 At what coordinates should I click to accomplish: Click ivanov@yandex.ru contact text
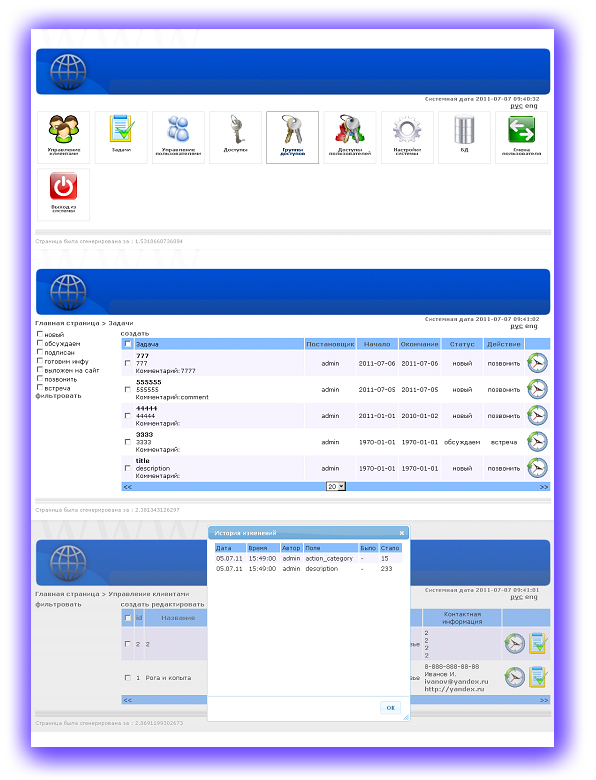click(456, 682)
